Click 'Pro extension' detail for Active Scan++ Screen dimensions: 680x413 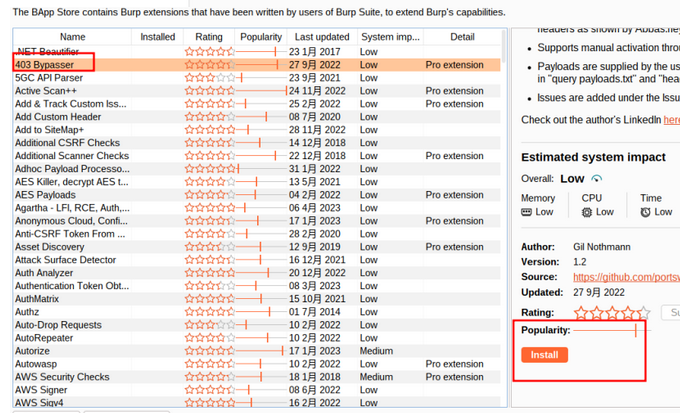click(x=454, y=91)
